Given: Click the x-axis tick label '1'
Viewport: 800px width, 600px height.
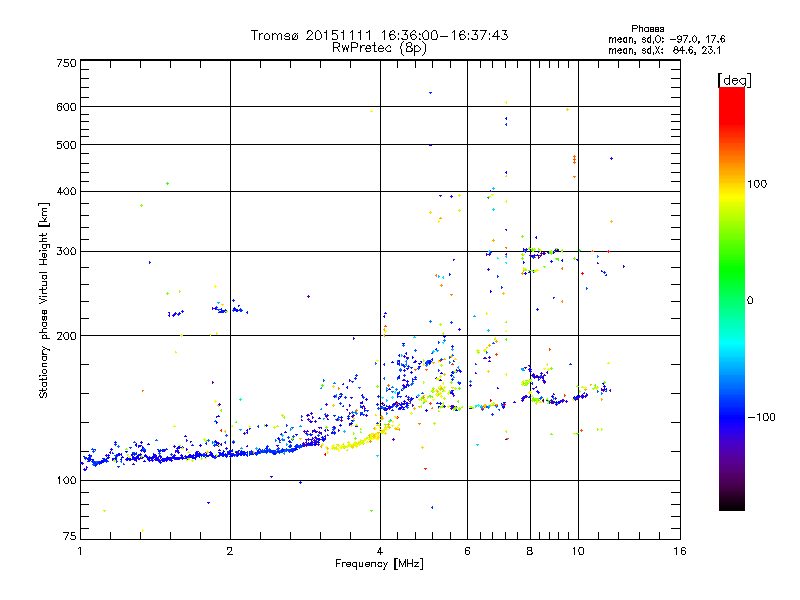Looking at the screenshot, I should [x=80, y=551].
